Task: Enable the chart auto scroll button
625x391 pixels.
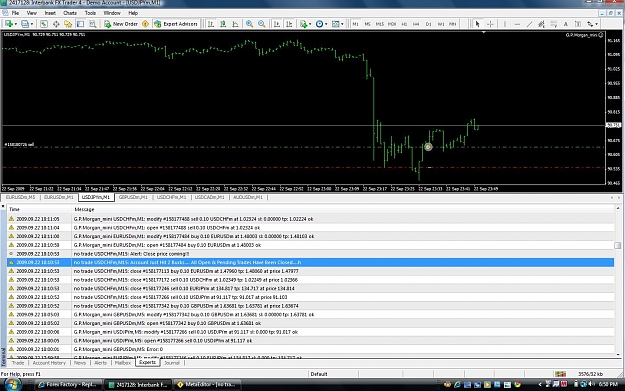Action: point(277,24)
